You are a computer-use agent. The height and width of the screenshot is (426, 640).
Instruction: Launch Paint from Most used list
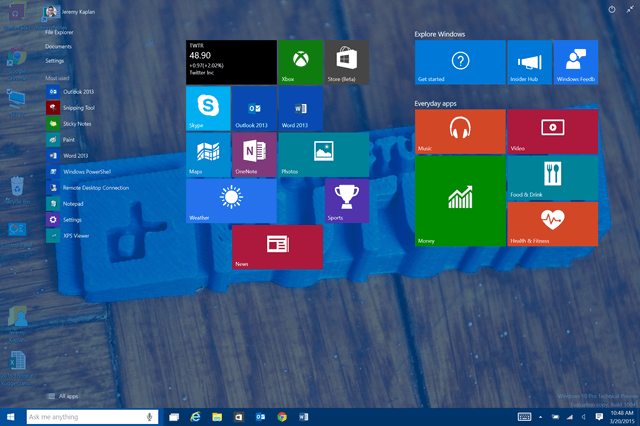[61, 140]
